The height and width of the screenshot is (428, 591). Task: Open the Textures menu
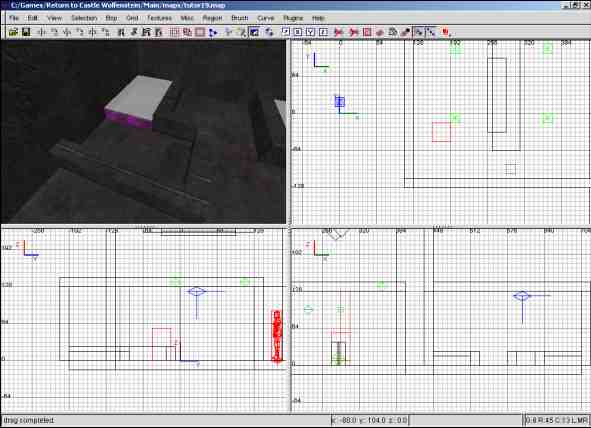pos(159,18)
